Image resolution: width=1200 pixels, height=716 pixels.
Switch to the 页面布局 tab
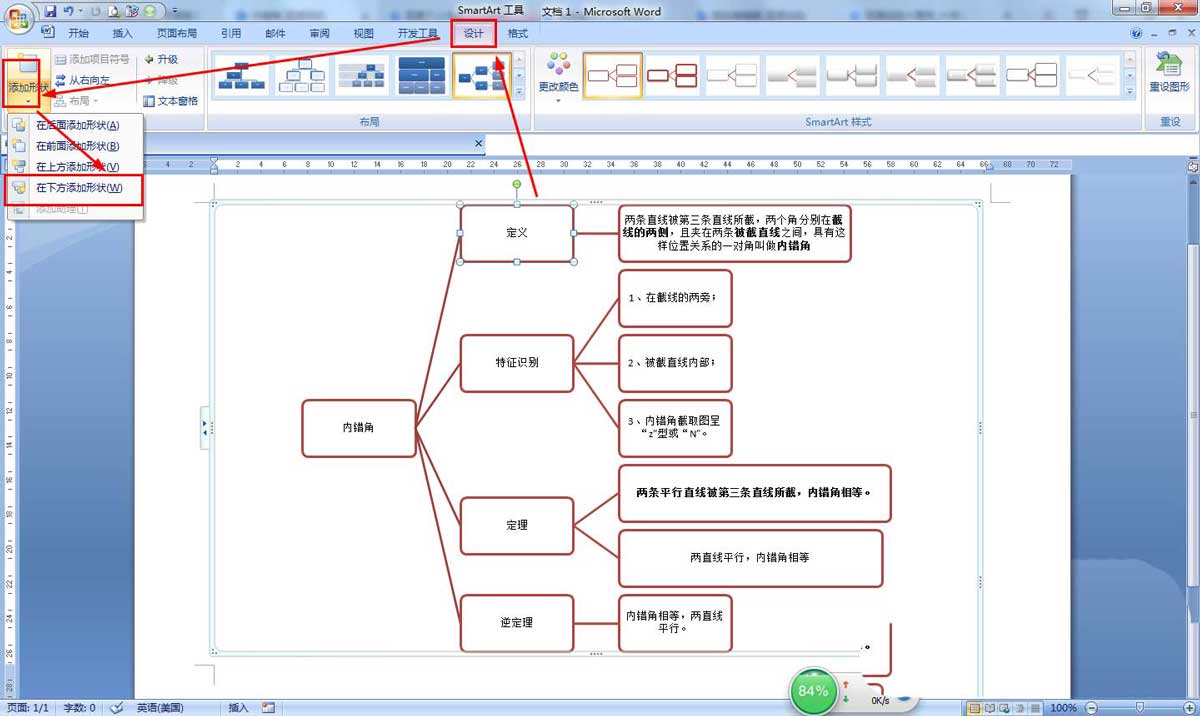pyautogui.click(x=176, y=33)
